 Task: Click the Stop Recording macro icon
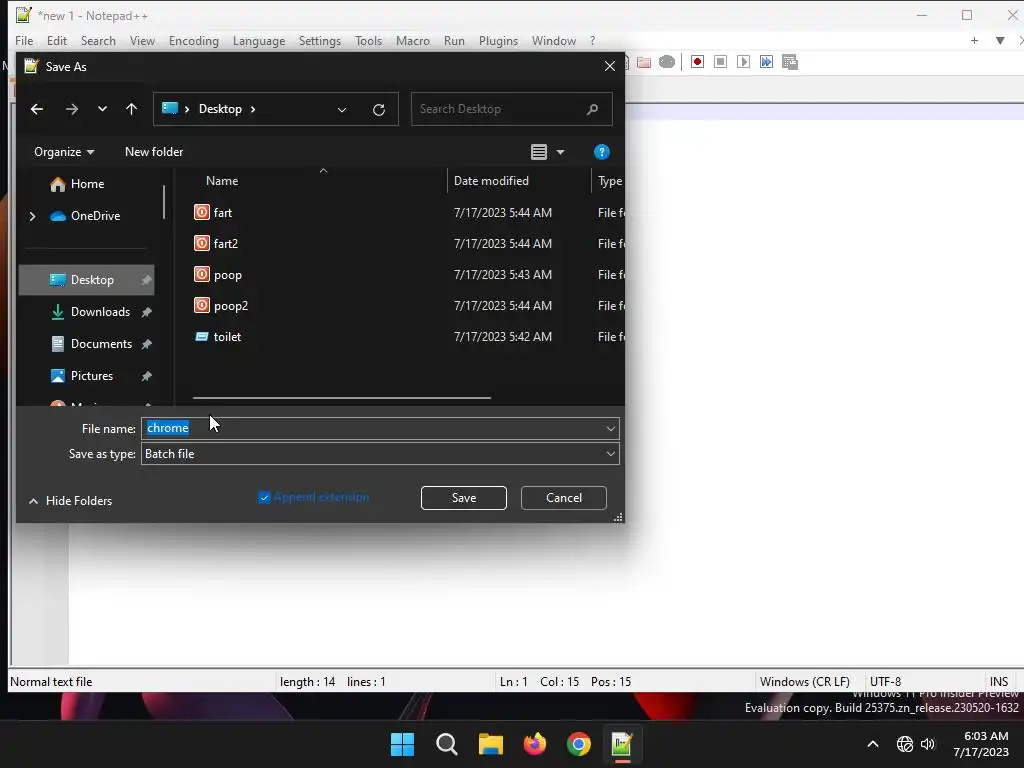pos(720,62)
